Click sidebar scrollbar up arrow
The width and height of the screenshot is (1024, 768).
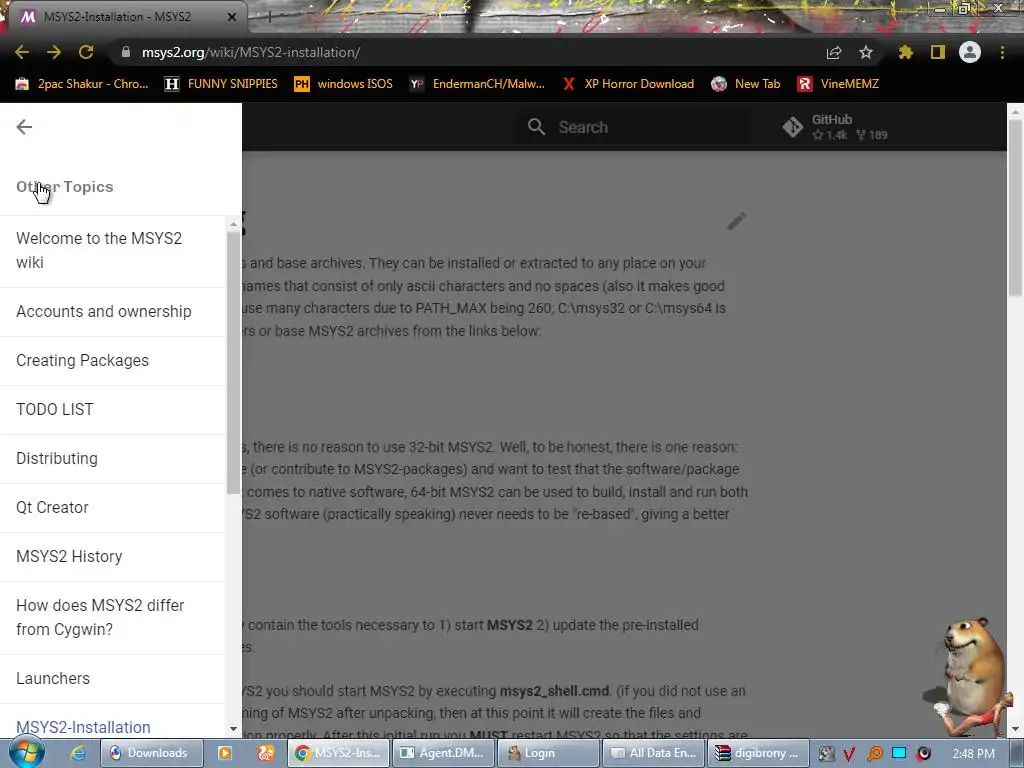[234, 224]
